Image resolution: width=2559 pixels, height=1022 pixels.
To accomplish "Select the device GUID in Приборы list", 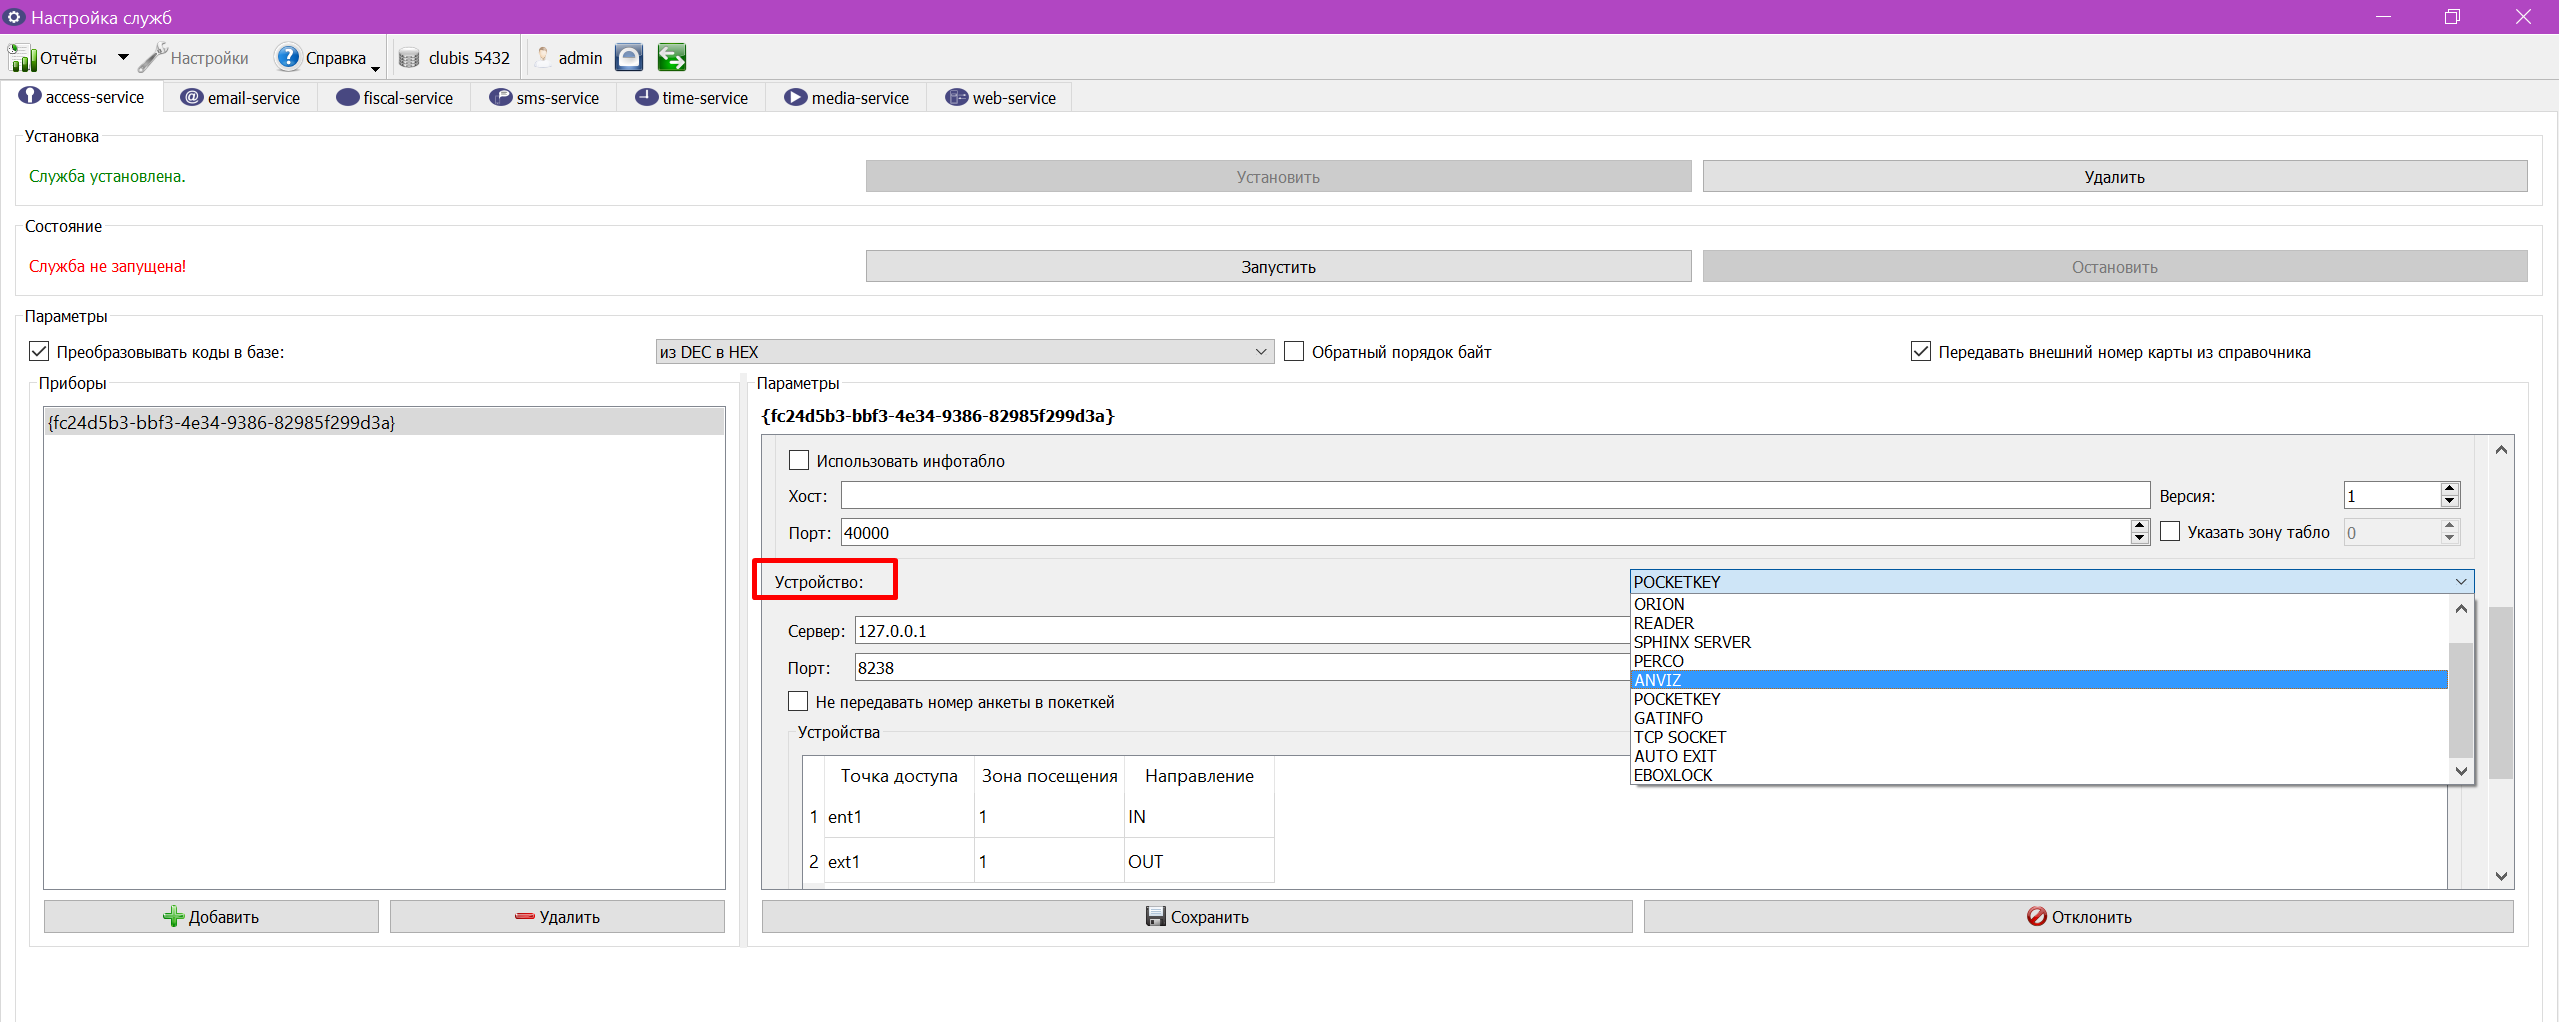I will 384,423.
